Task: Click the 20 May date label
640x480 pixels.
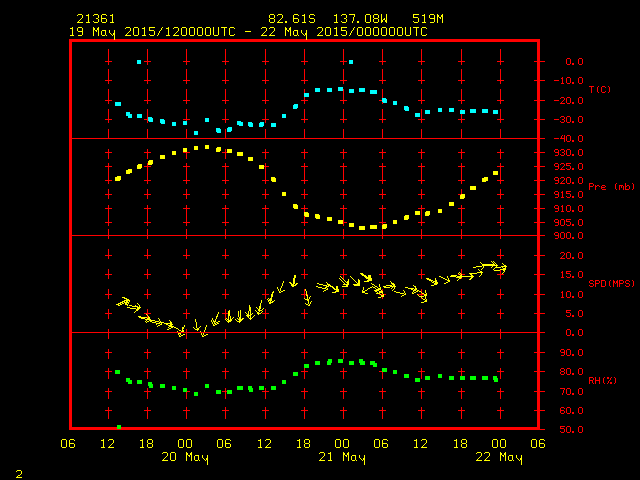Action: (185, 457)
